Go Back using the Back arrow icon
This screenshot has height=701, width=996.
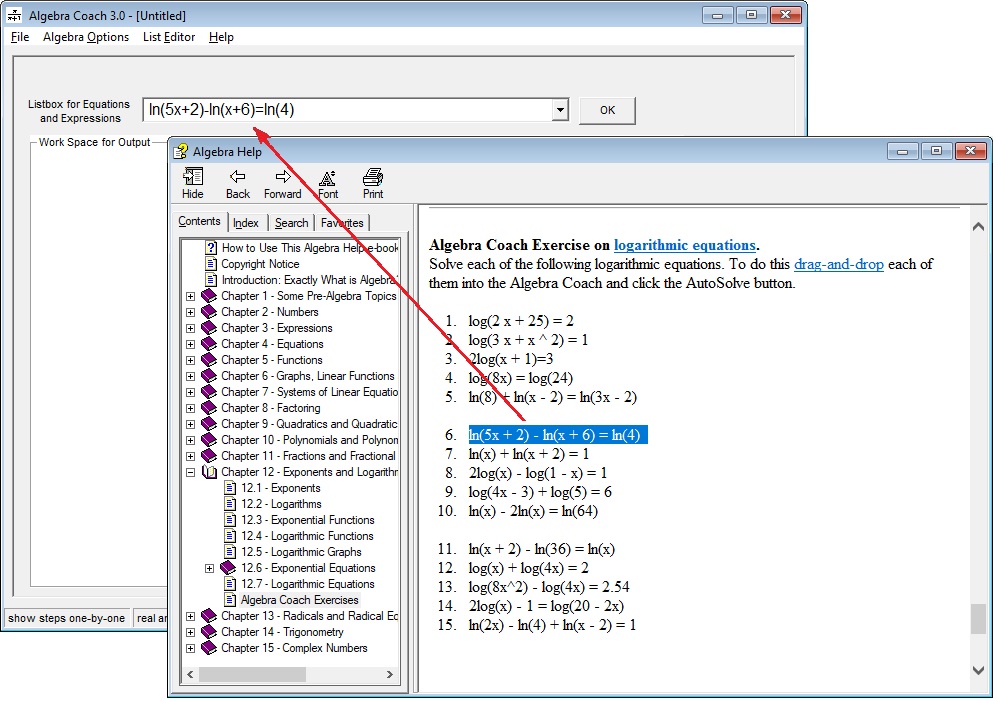(238, 177)
